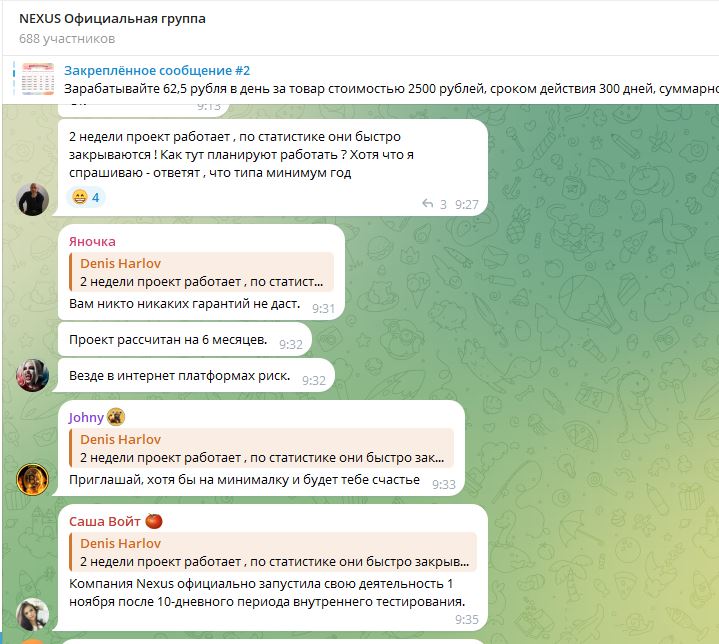Jump to quoted message in Johny's reply
Screen dimensions: 719x644
(x=261, y=448)
